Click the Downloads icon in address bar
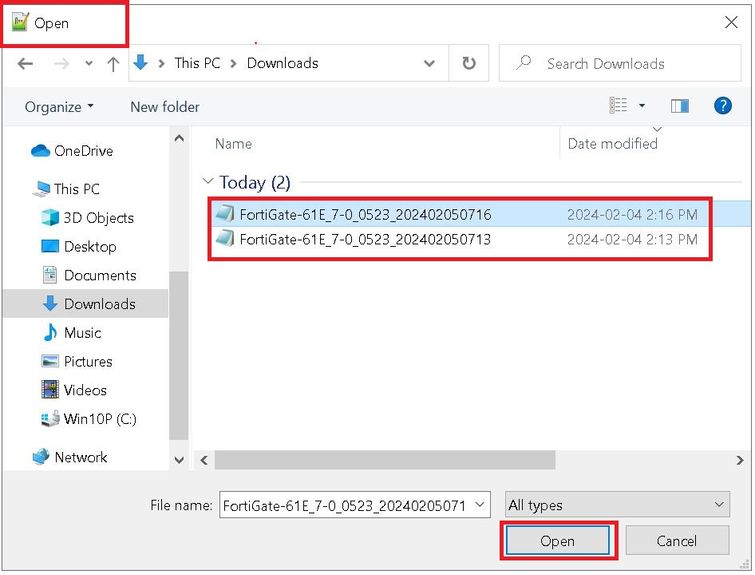This screenshot has width=755, height=575. click(140, 63)
